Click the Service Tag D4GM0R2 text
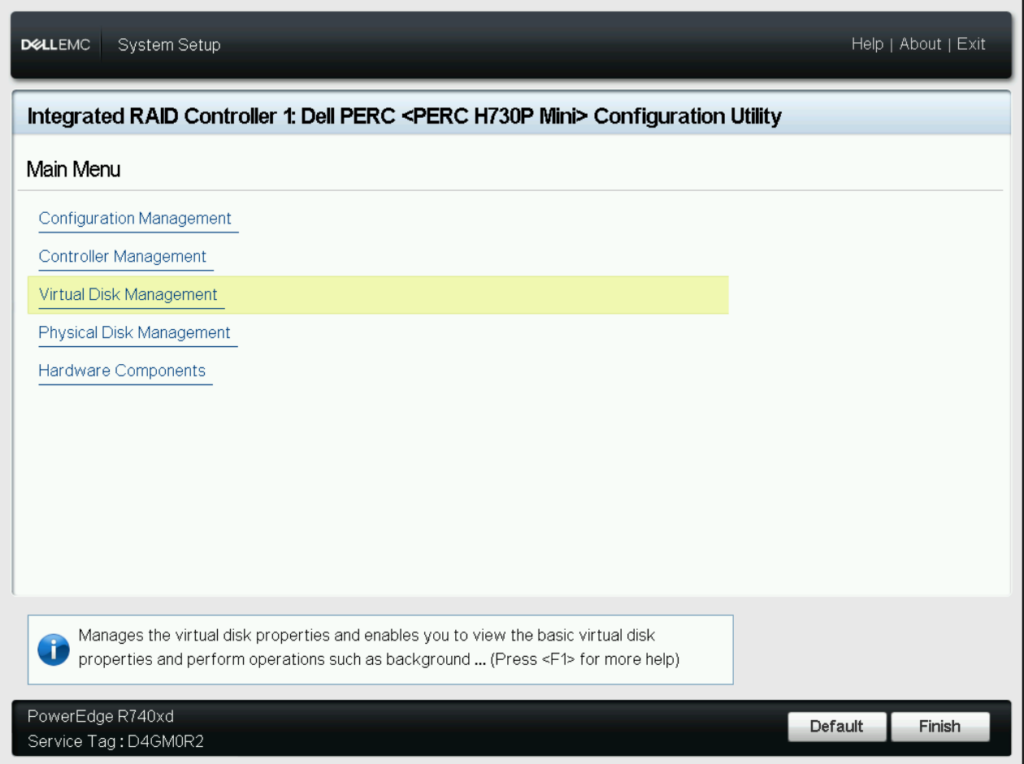Image resolution: width=1024 pixels, height=764 pixels. point(116,741)
